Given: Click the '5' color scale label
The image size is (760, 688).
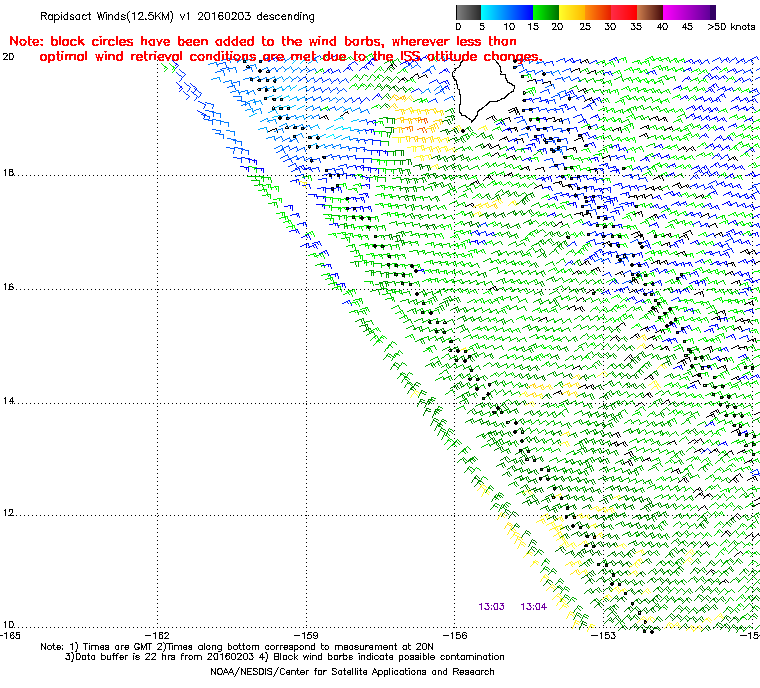Looking at the screenshot, I should click(482, 27).
